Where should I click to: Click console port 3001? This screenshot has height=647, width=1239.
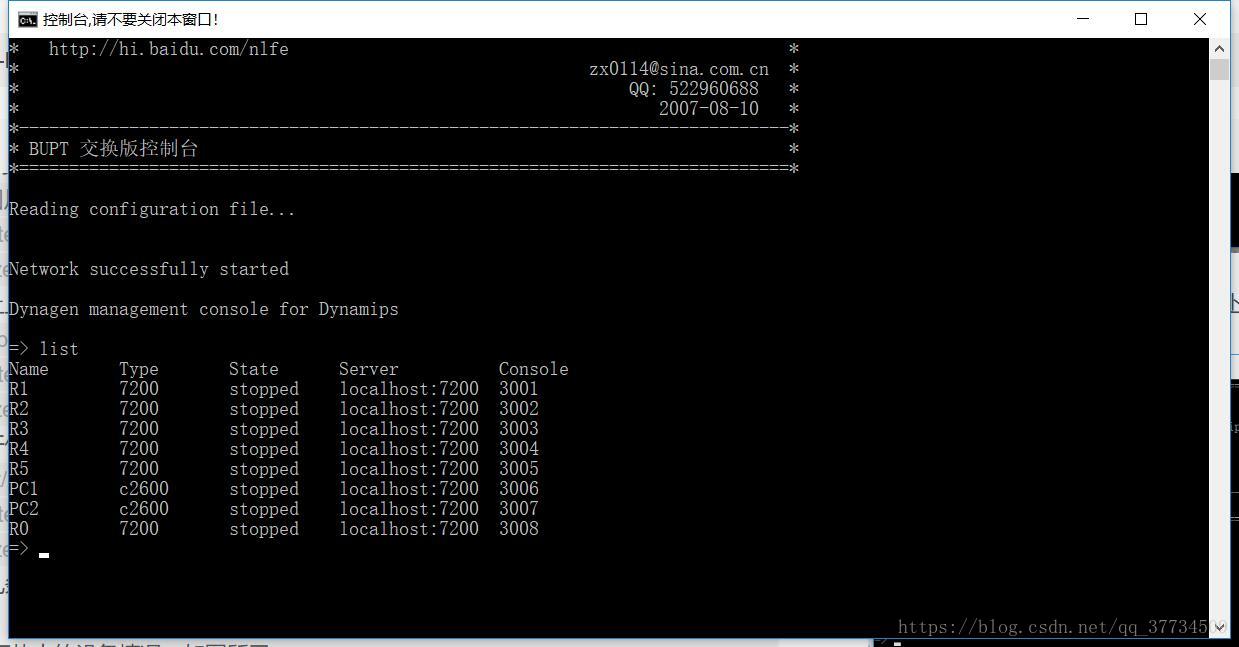coord(519,389)
